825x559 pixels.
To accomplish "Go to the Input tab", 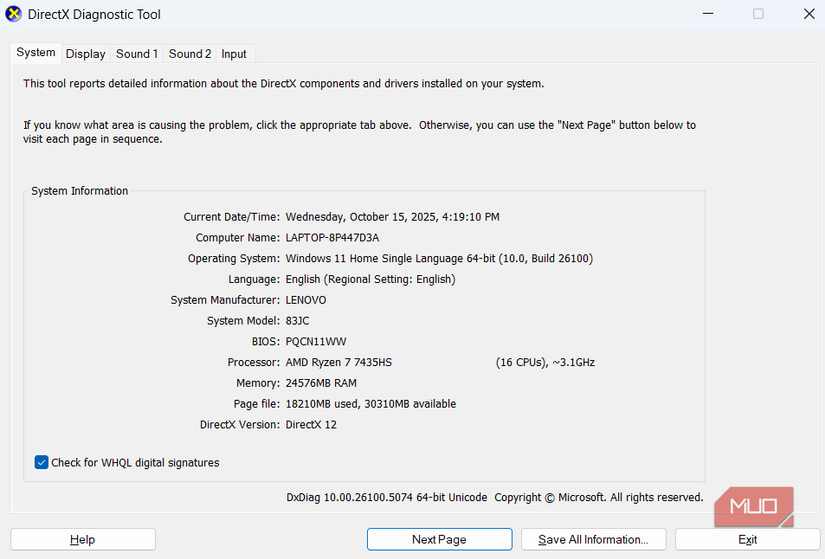I will pos(234,54).
